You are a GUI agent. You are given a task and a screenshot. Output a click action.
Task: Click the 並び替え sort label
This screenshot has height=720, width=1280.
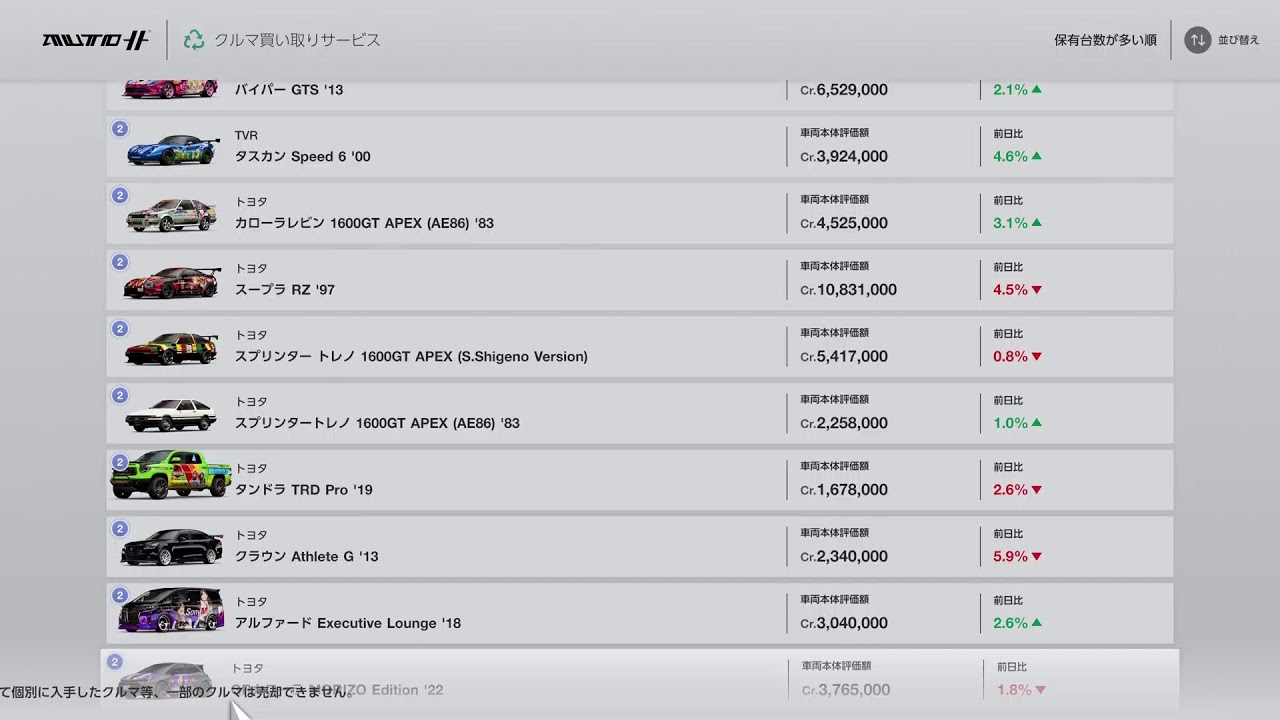click(1238, 40)
